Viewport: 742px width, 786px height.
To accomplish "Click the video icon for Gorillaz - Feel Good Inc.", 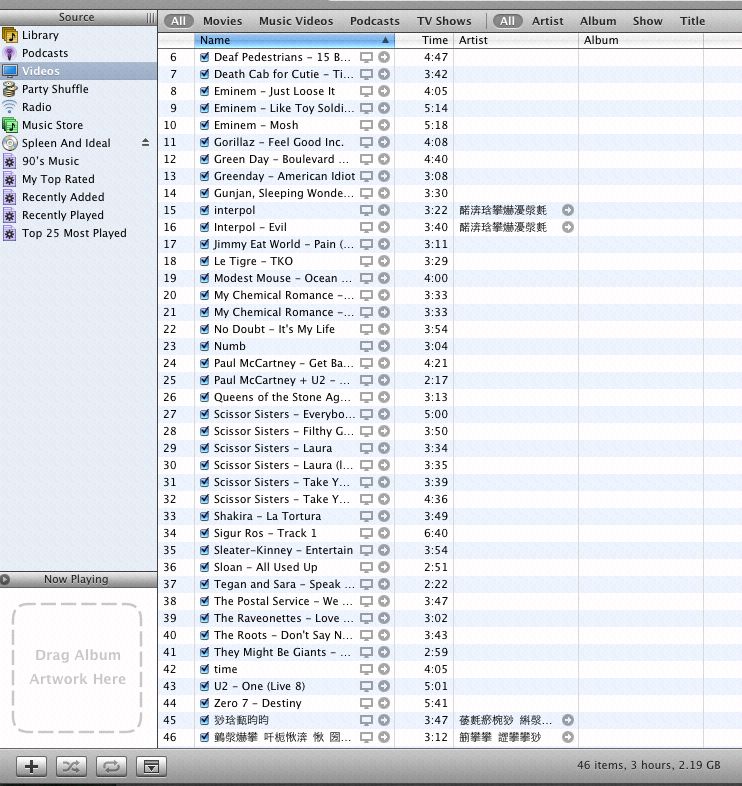I will point(366,142).
